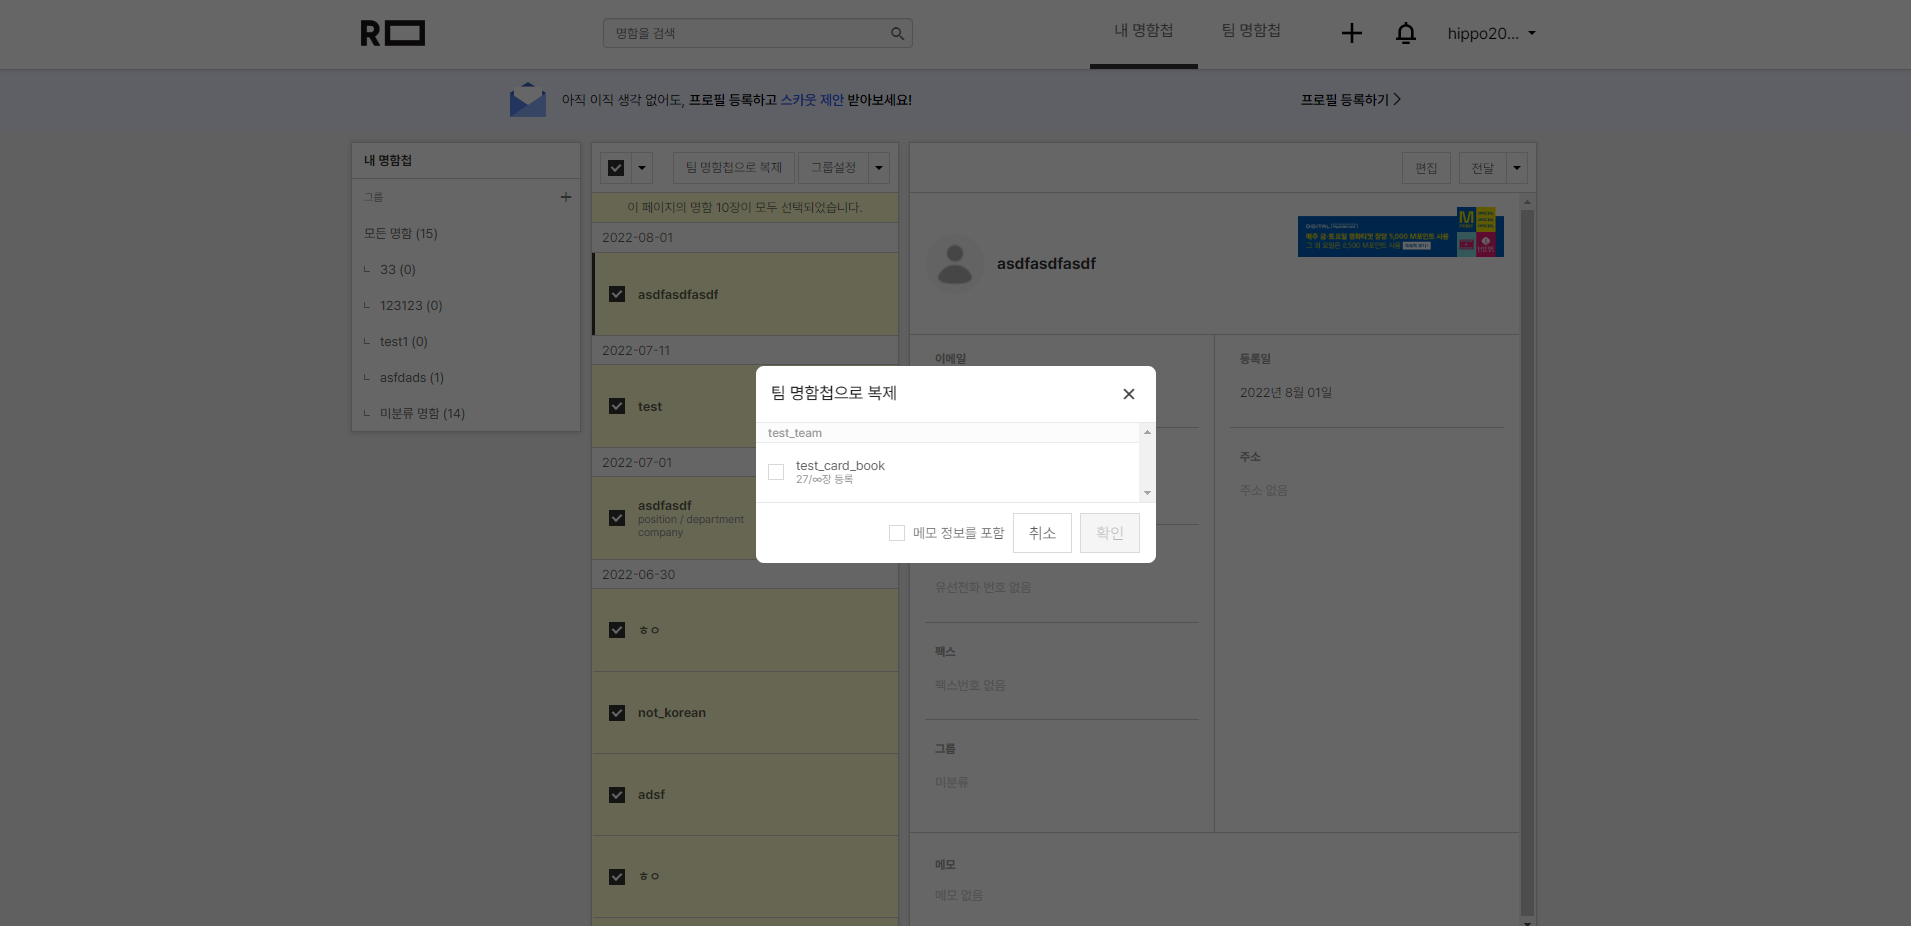Click the magnifier search icon
The width and height of the screenshot is (1911, 926).
point(897,34)
